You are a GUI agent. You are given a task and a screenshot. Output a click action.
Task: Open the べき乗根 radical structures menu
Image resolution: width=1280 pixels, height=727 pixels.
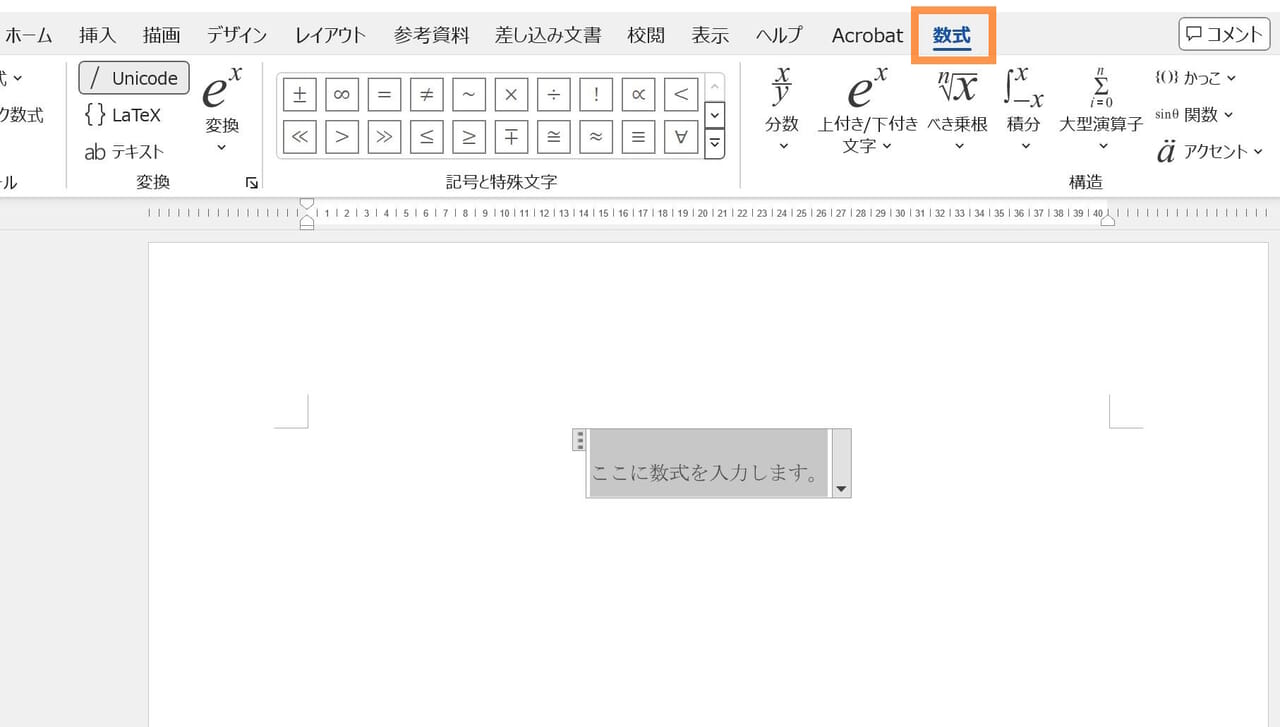point(958,110)
